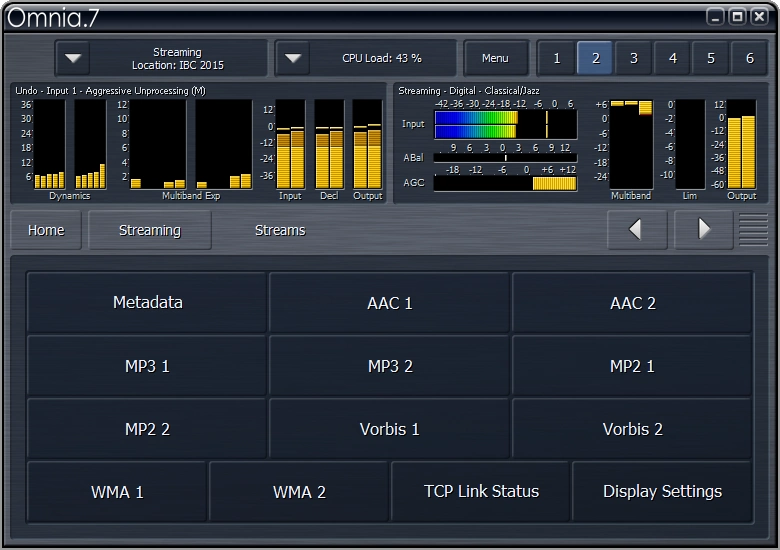
Task: Open the WMA 1 stream settings
Action: (x=117, y=491)
